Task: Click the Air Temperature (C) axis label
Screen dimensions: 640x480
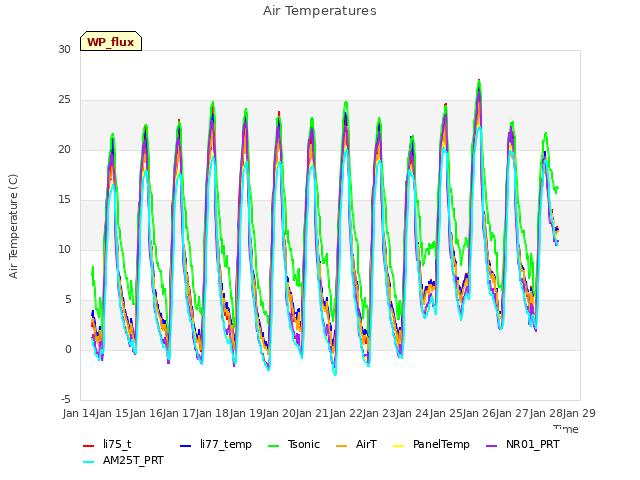Action: [x=13, y=227]
